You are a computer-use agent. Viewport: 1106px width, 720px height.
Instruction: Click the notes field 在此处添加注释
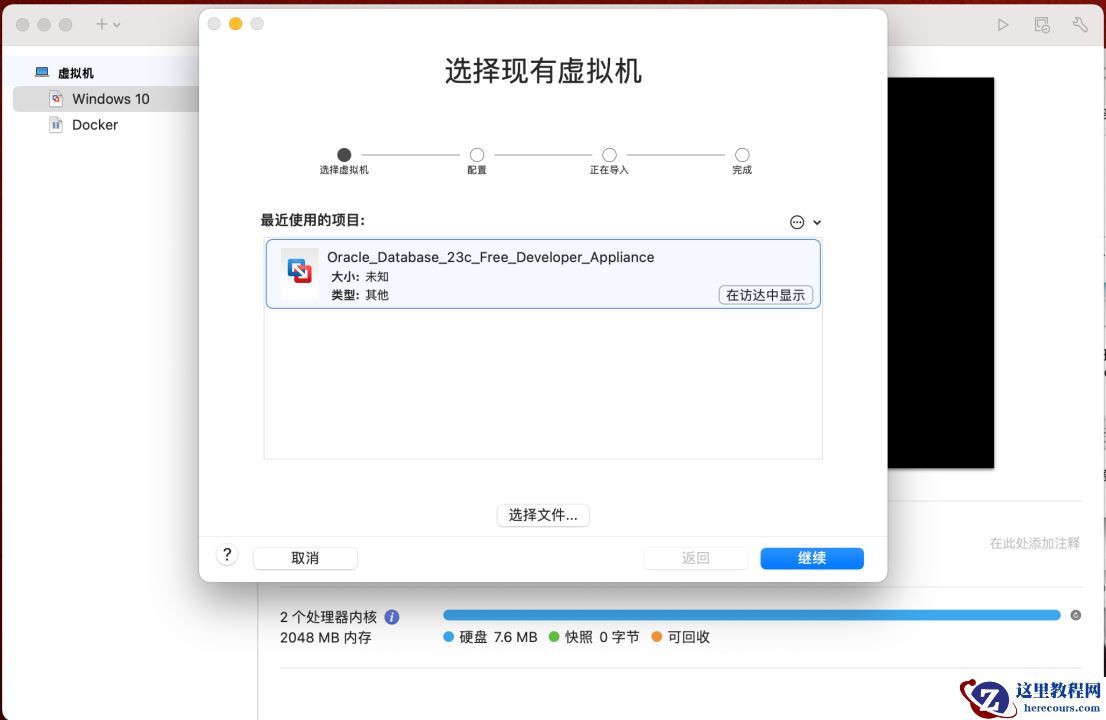(x=1035, y=543)
